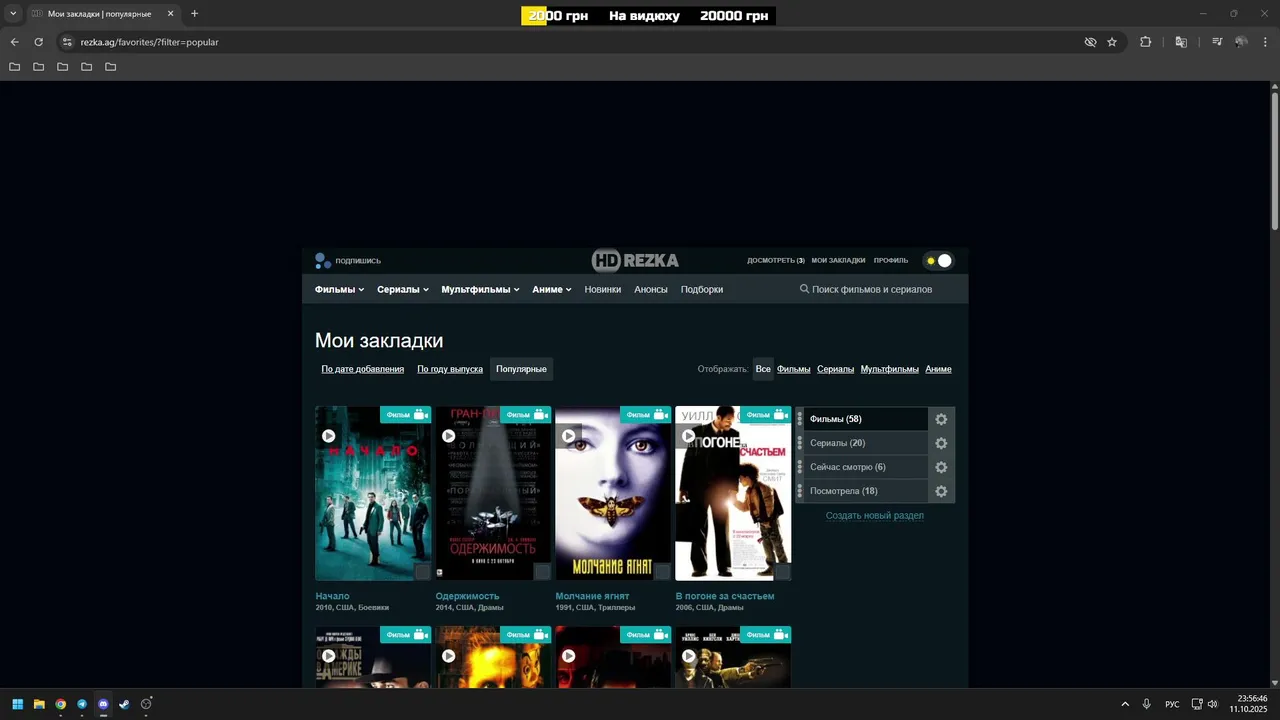Filter display by Сериалы link

[x=836, y=369]
